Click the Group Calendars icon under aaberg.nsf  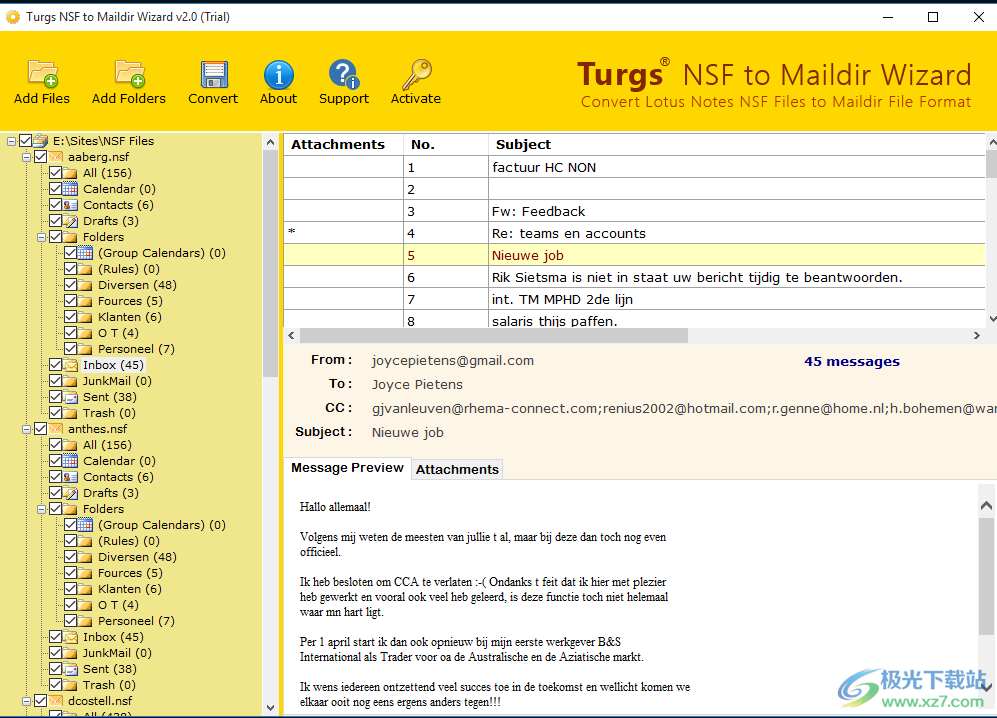pyautogui.click(x=85, y=253)
